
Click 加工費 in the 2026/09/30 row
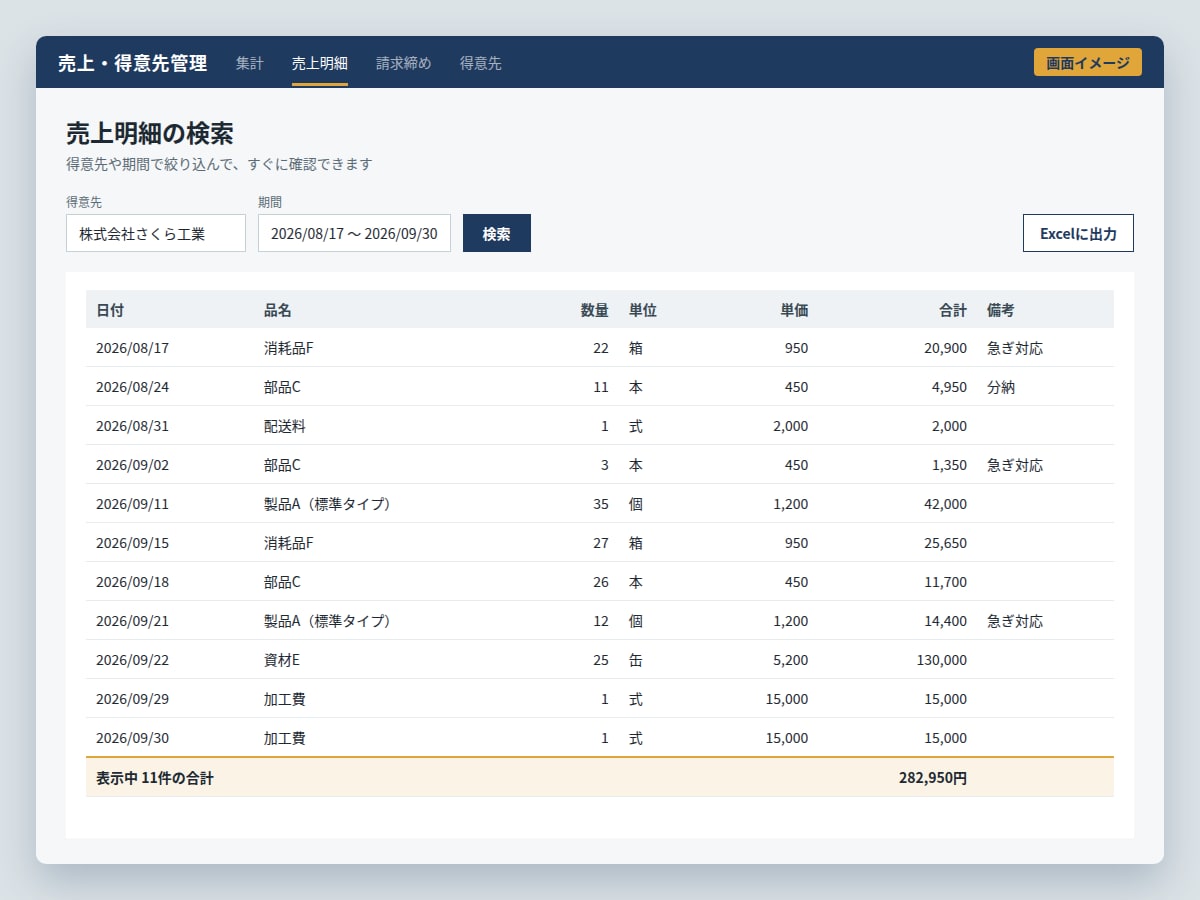tap(285, 738)
